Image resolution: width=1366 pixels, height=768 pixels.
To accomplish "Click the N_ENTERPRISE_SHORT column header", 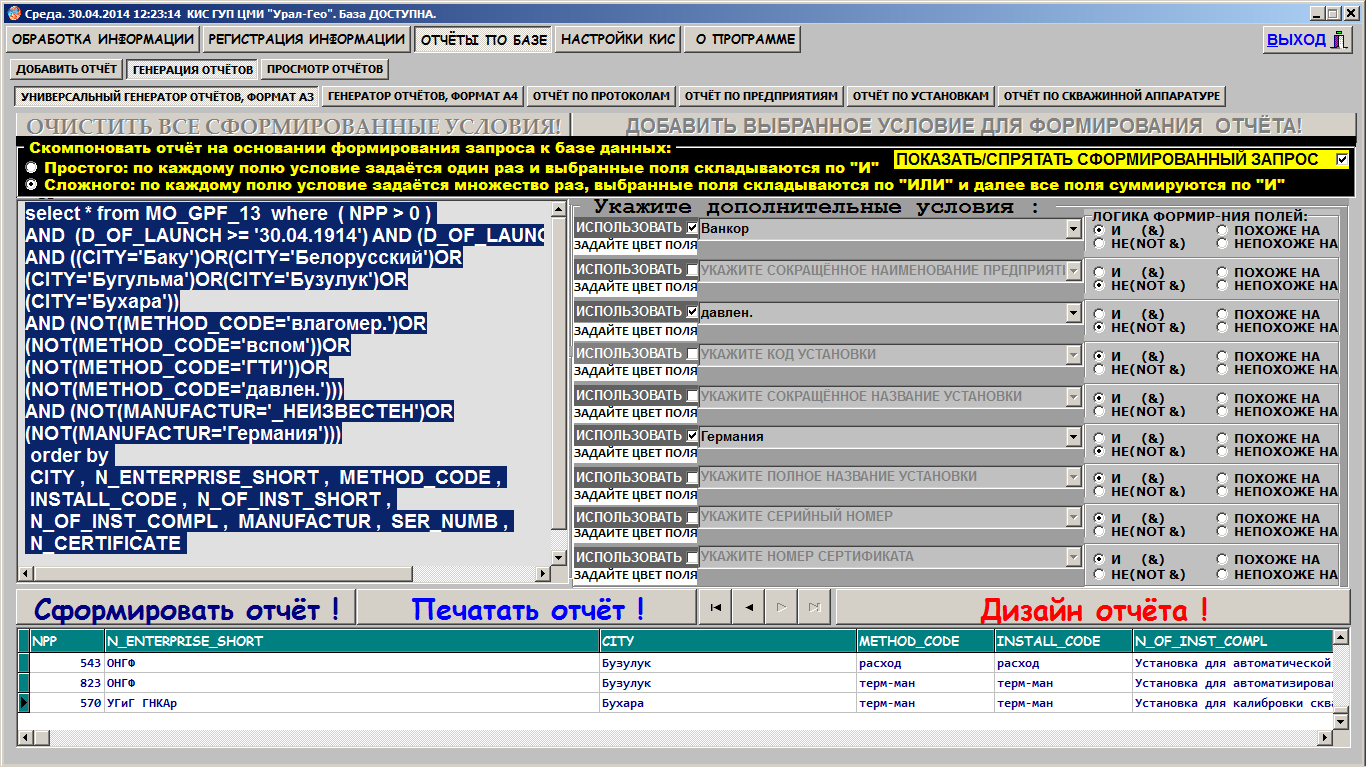I will [352, 641].
